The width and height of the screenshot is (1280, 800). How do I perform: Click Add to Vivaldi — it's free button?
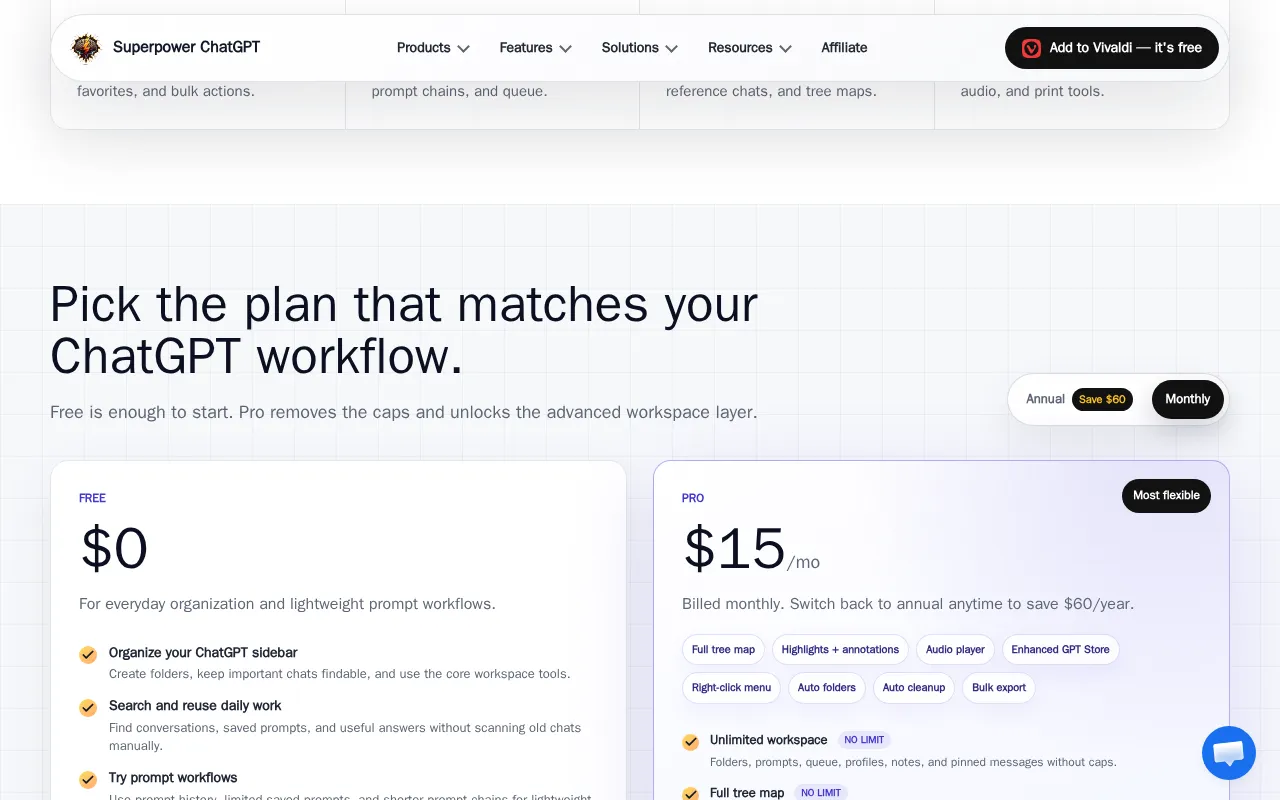click(x=1112, y=48)
